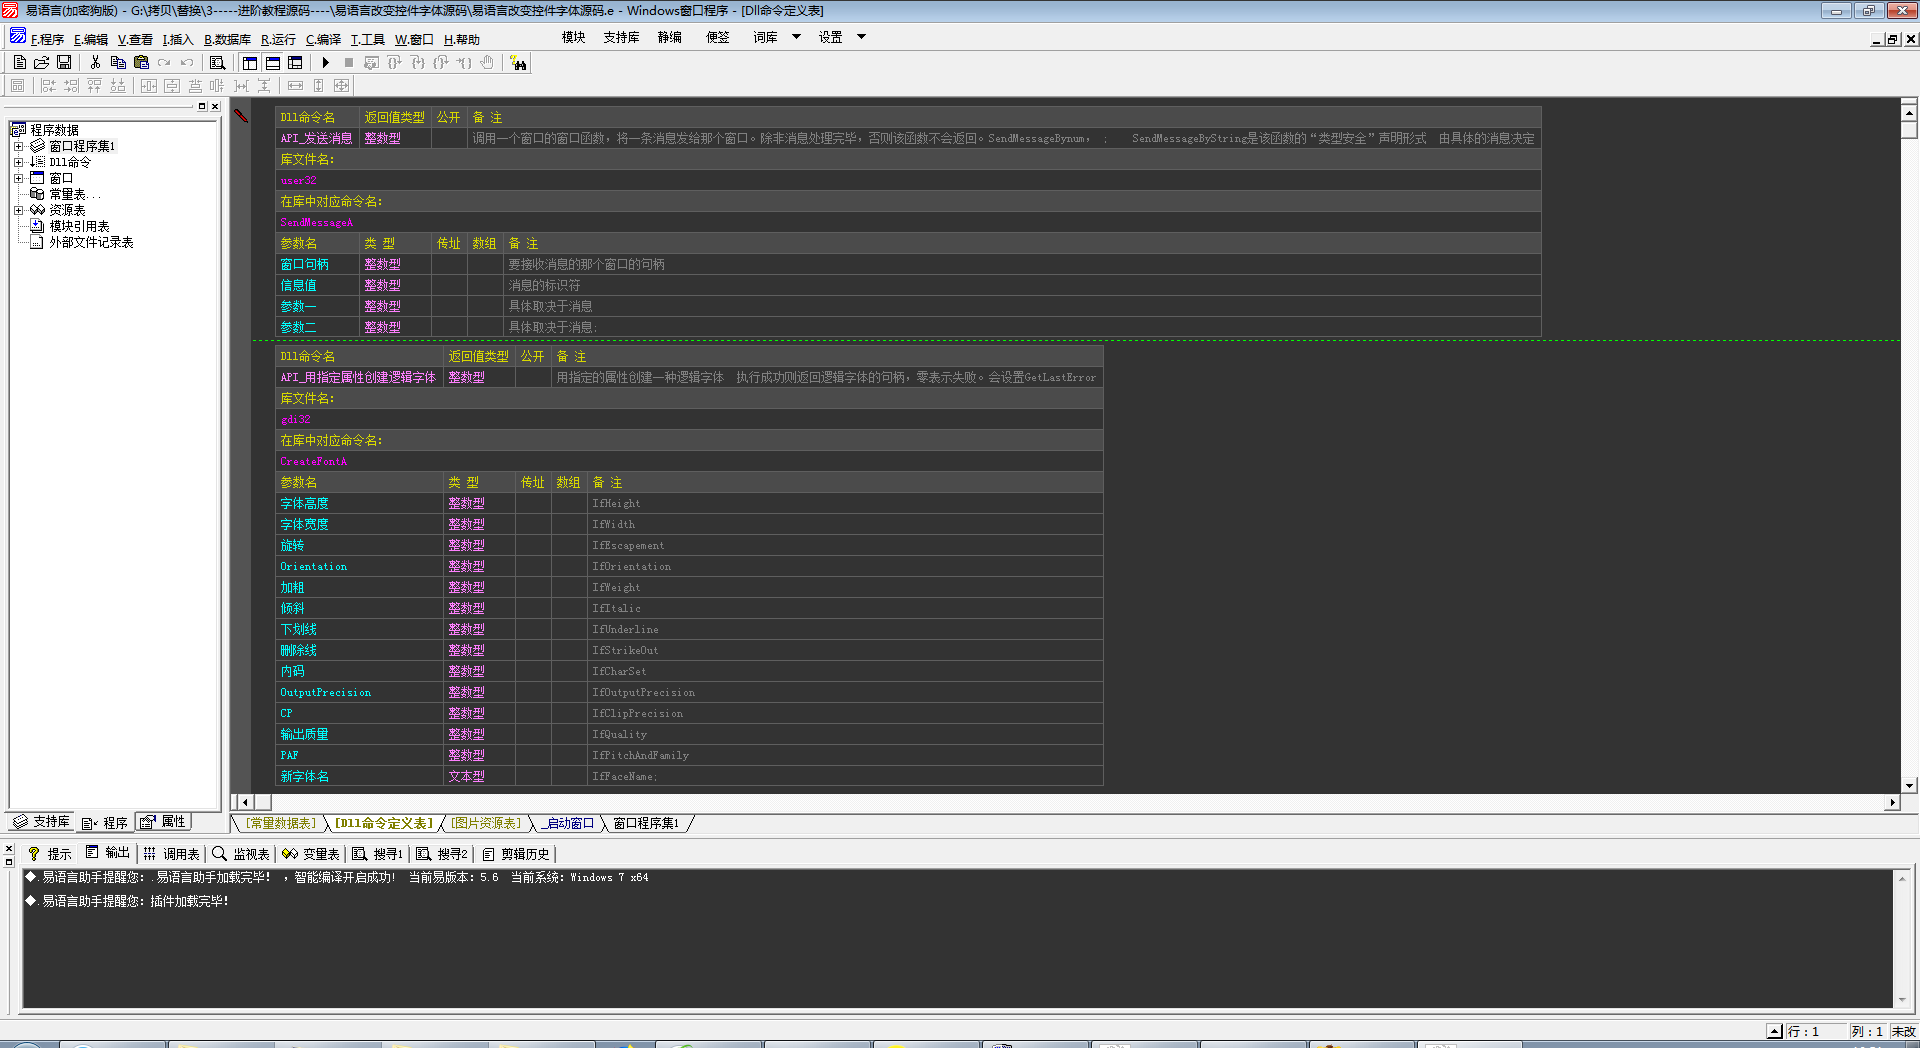The image size is (1920, 1048).
Task: Open the R.运行 menu
Action: tap(278, 39)
